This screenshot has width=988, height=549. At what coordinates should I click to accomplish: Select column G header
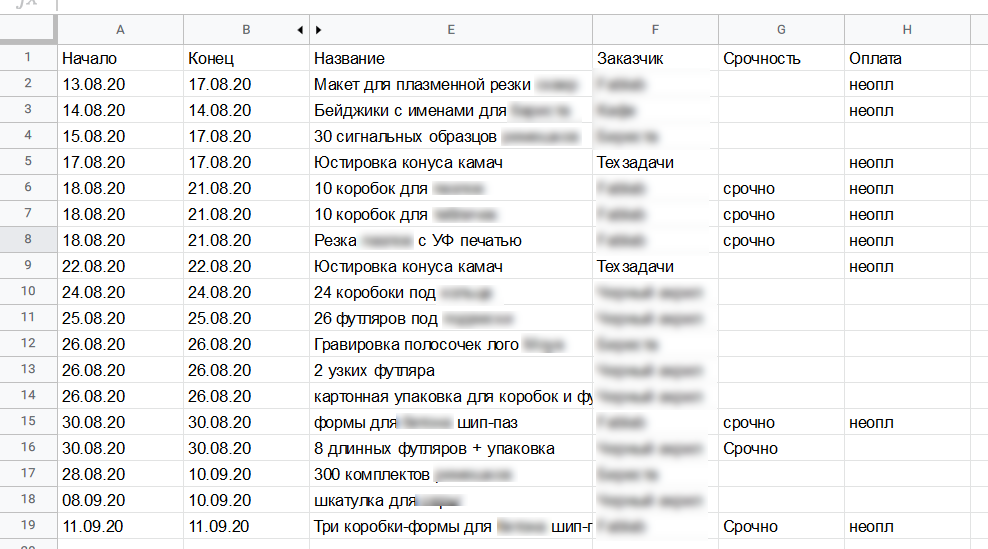[x=781, y=30]
